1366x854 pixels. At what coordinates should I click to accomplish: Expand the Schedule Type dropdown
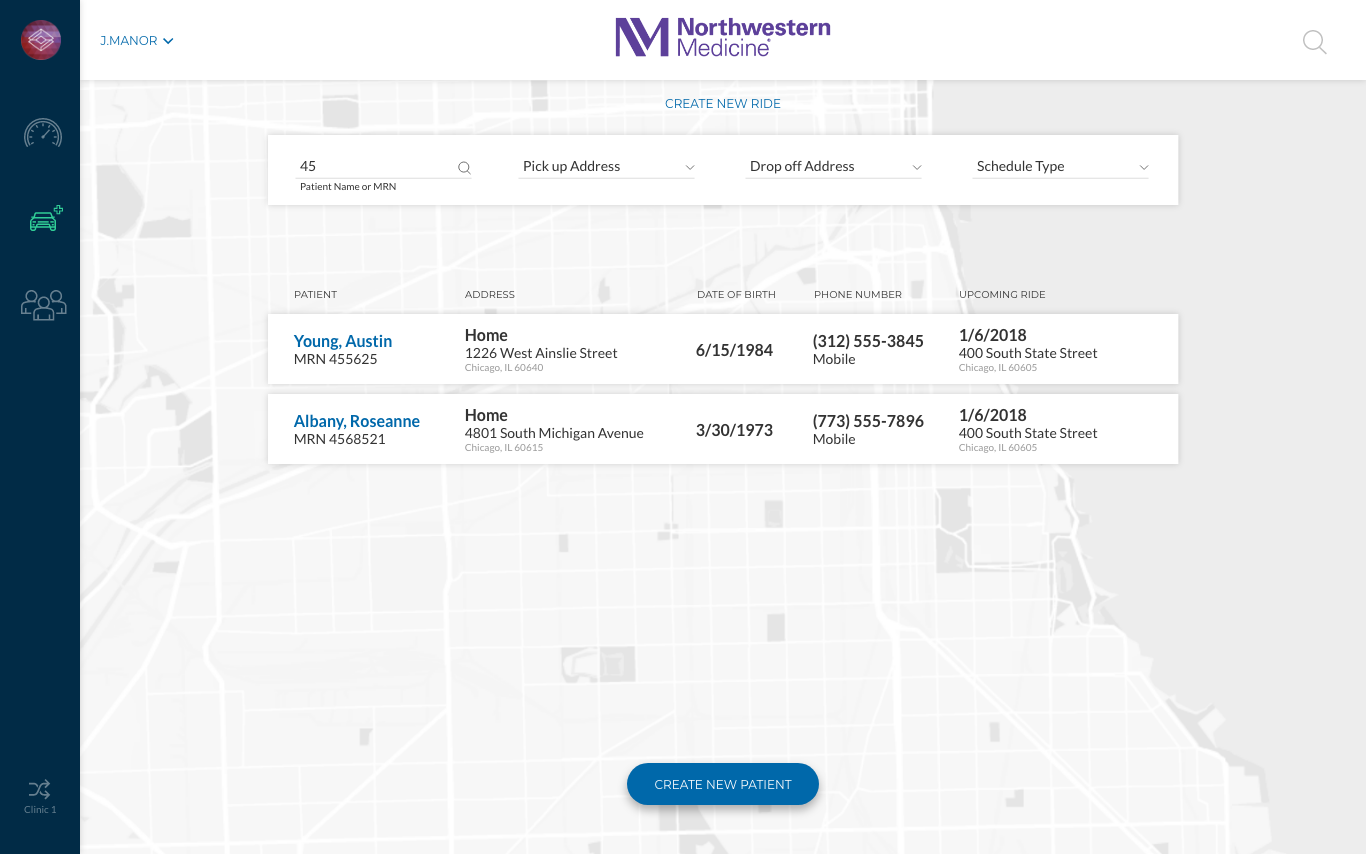1062,167
